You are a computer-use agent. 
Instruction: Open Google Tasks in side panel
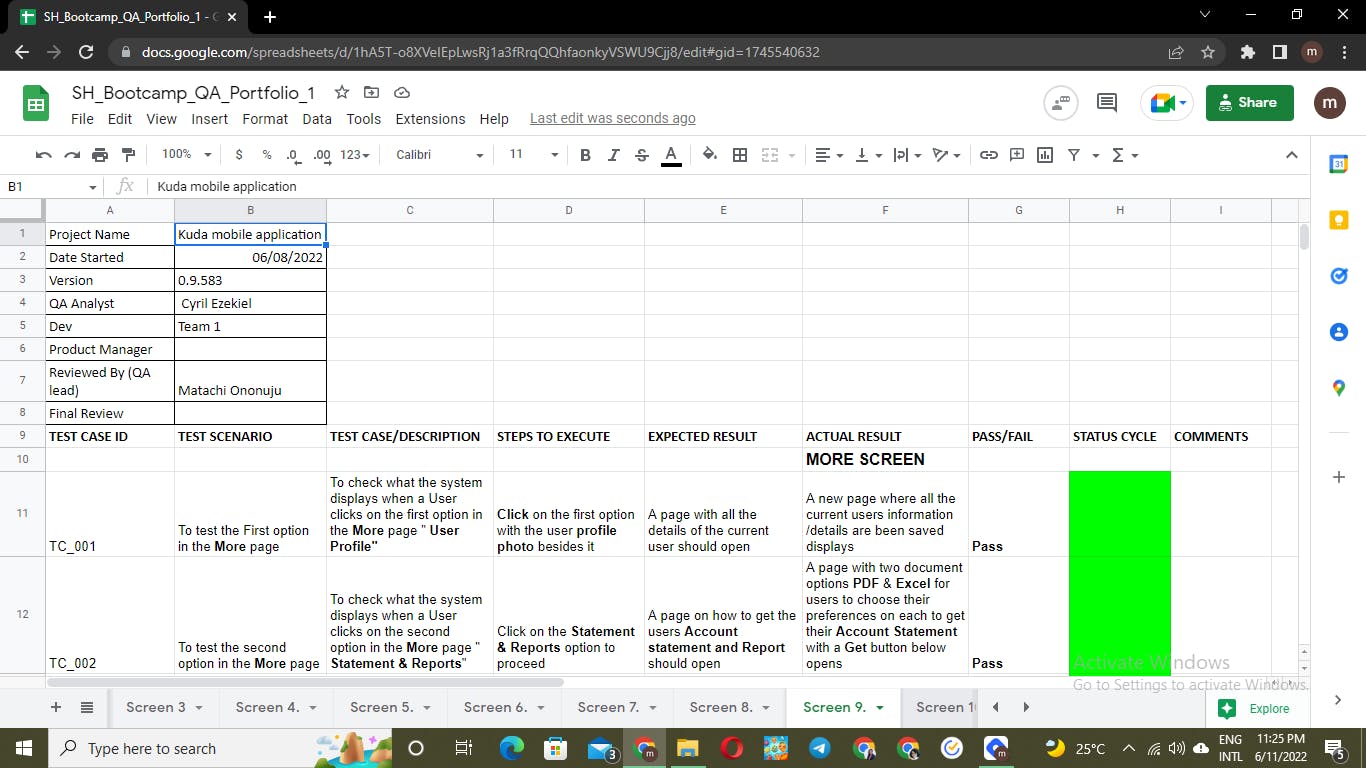tap(1339, 276)
